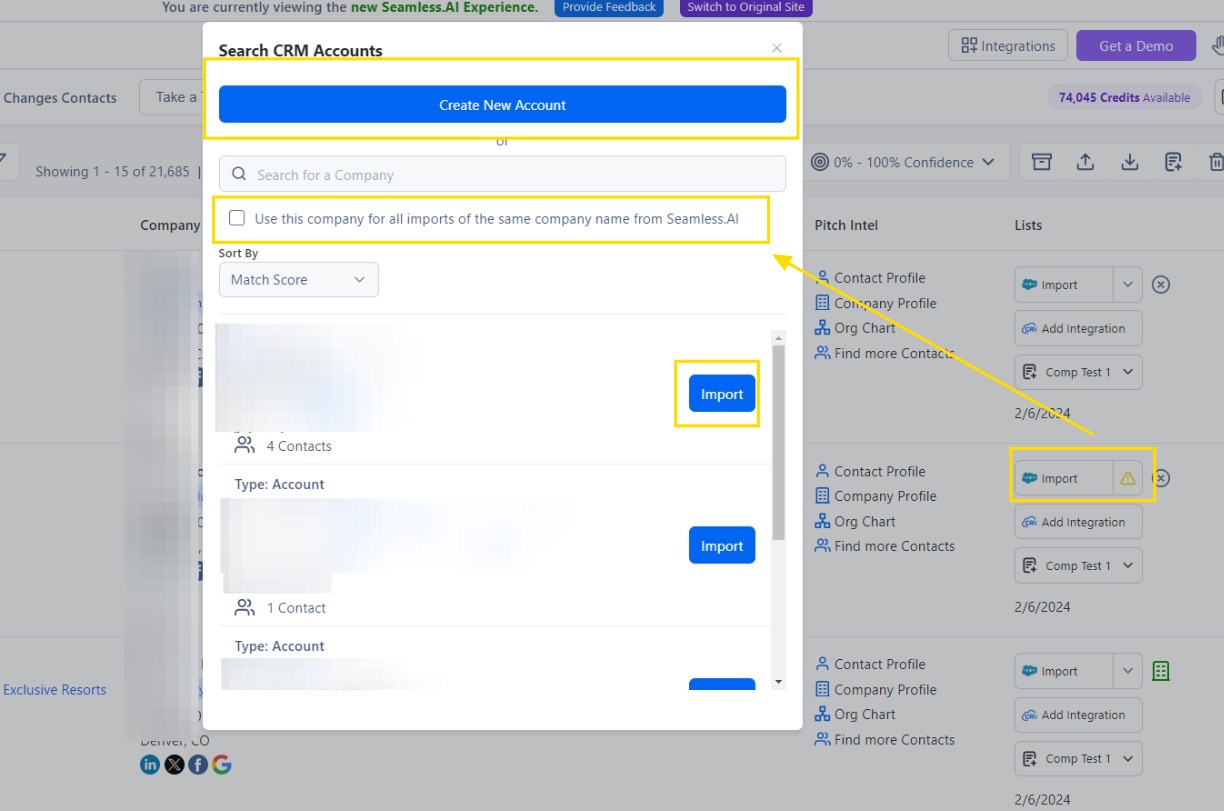Expand Import dropdown arrow in Exclusive Resorts row
Image resolution: width=1224 pixels, height=811 pixels.
coord(1128,672)
